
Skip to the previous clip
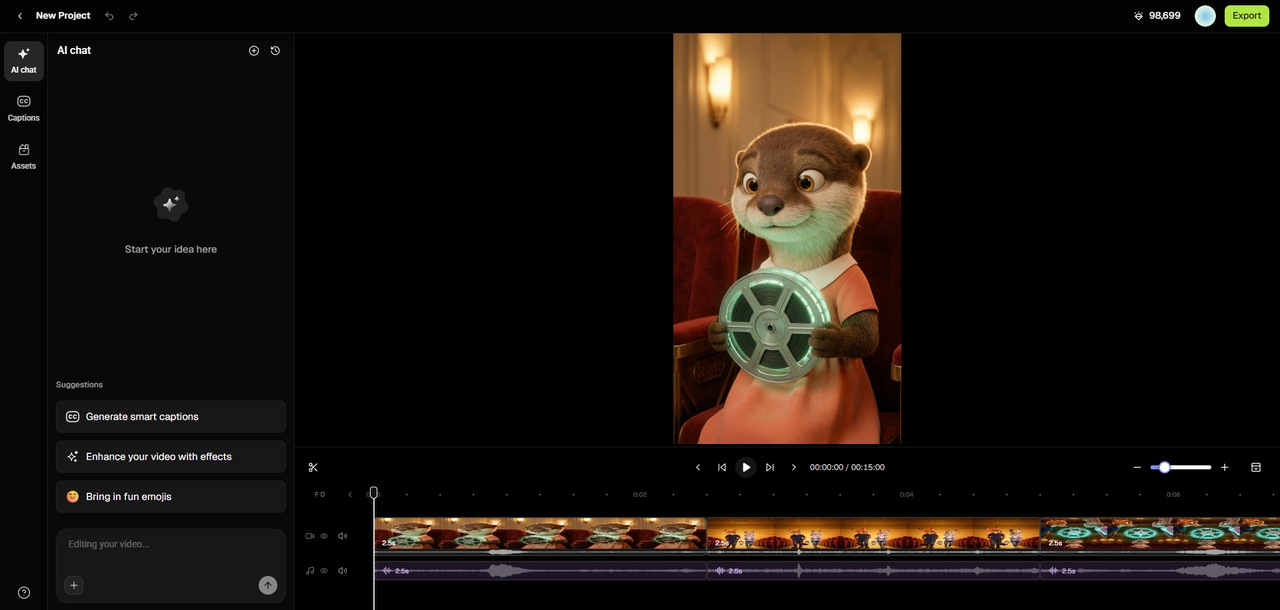pos(722,467)
